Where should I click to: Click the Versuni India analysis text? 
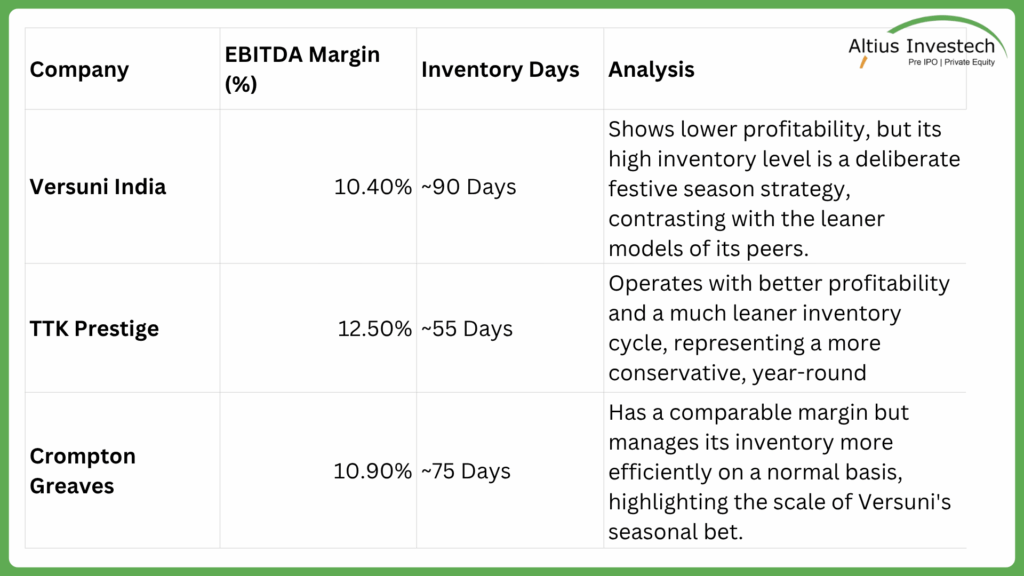(784, 187)
